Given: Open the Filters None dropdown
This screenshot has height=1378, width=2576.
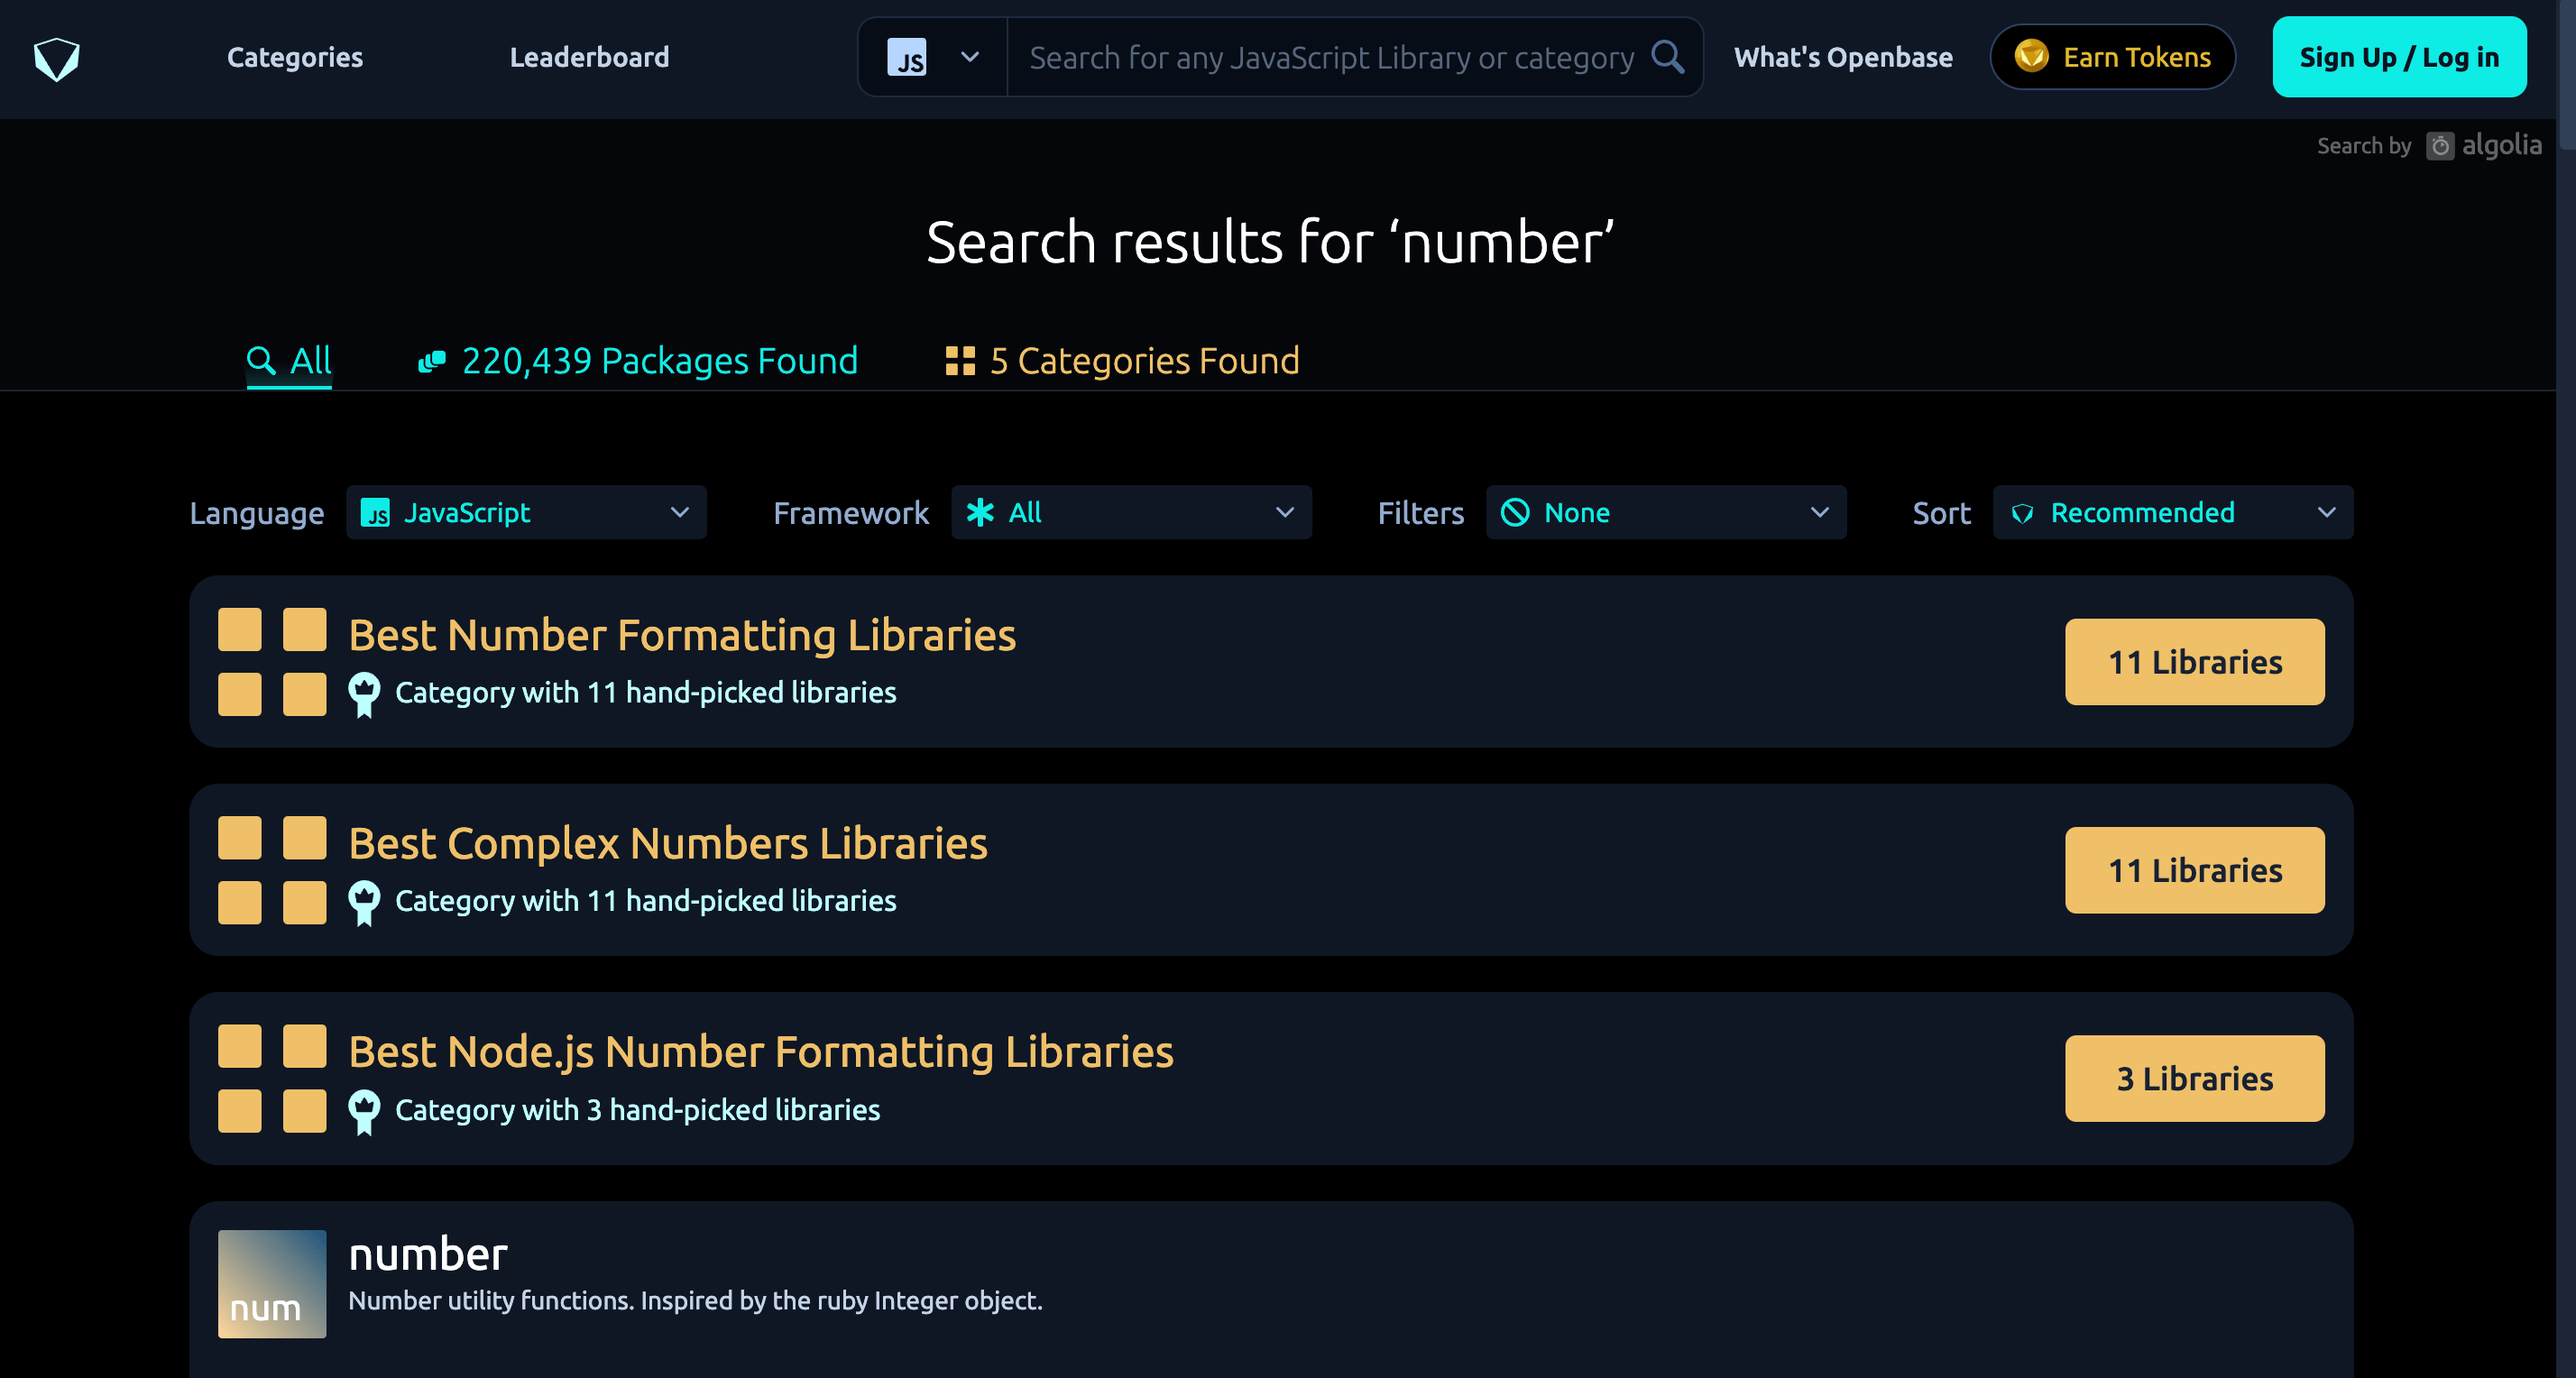Looking at the screenshot, I should click(x=1665, y=513).
